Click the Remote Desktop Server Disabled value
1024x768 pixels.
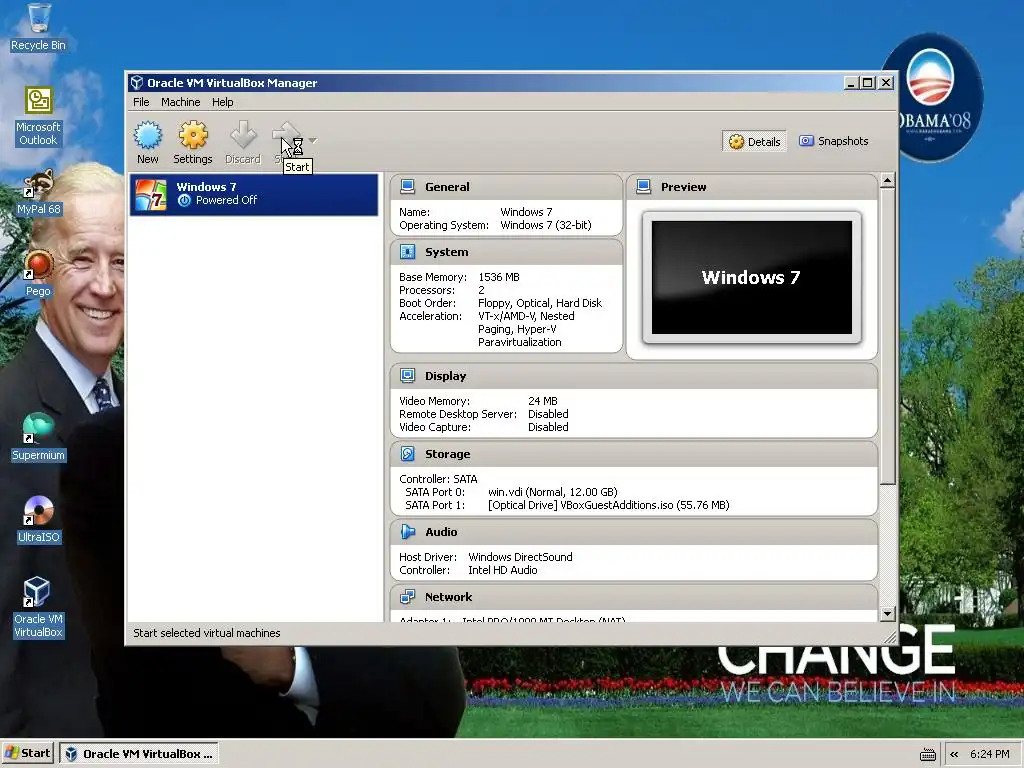[x=548, y=415]
